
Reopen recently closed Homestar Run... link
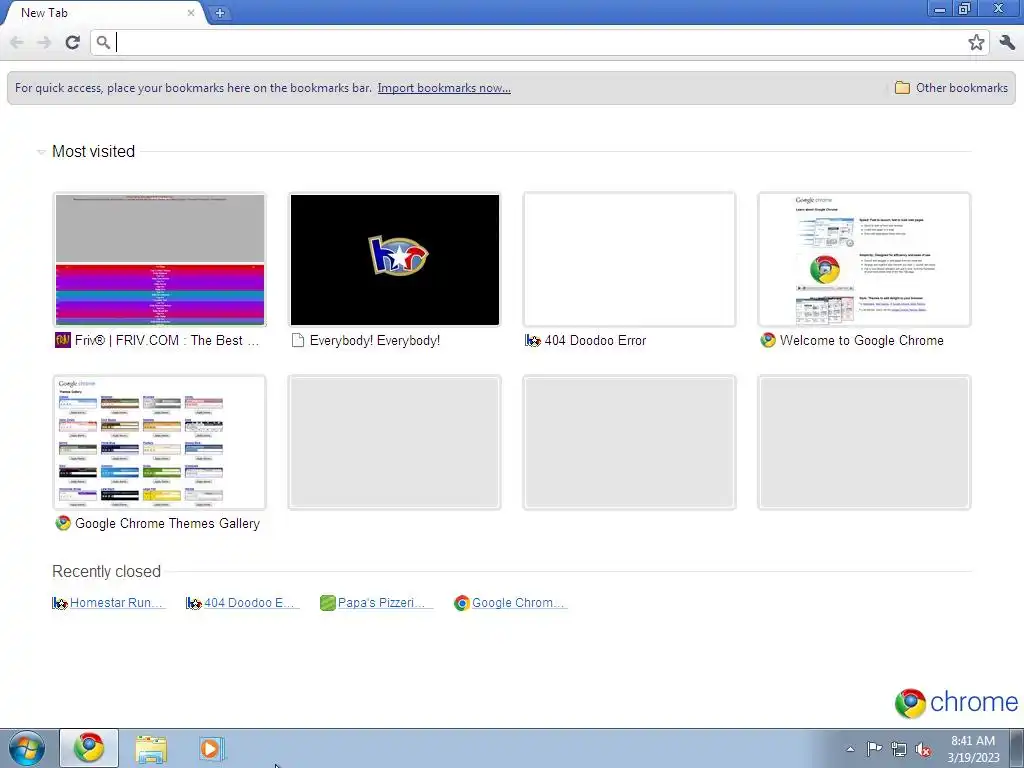pos(116,603)
